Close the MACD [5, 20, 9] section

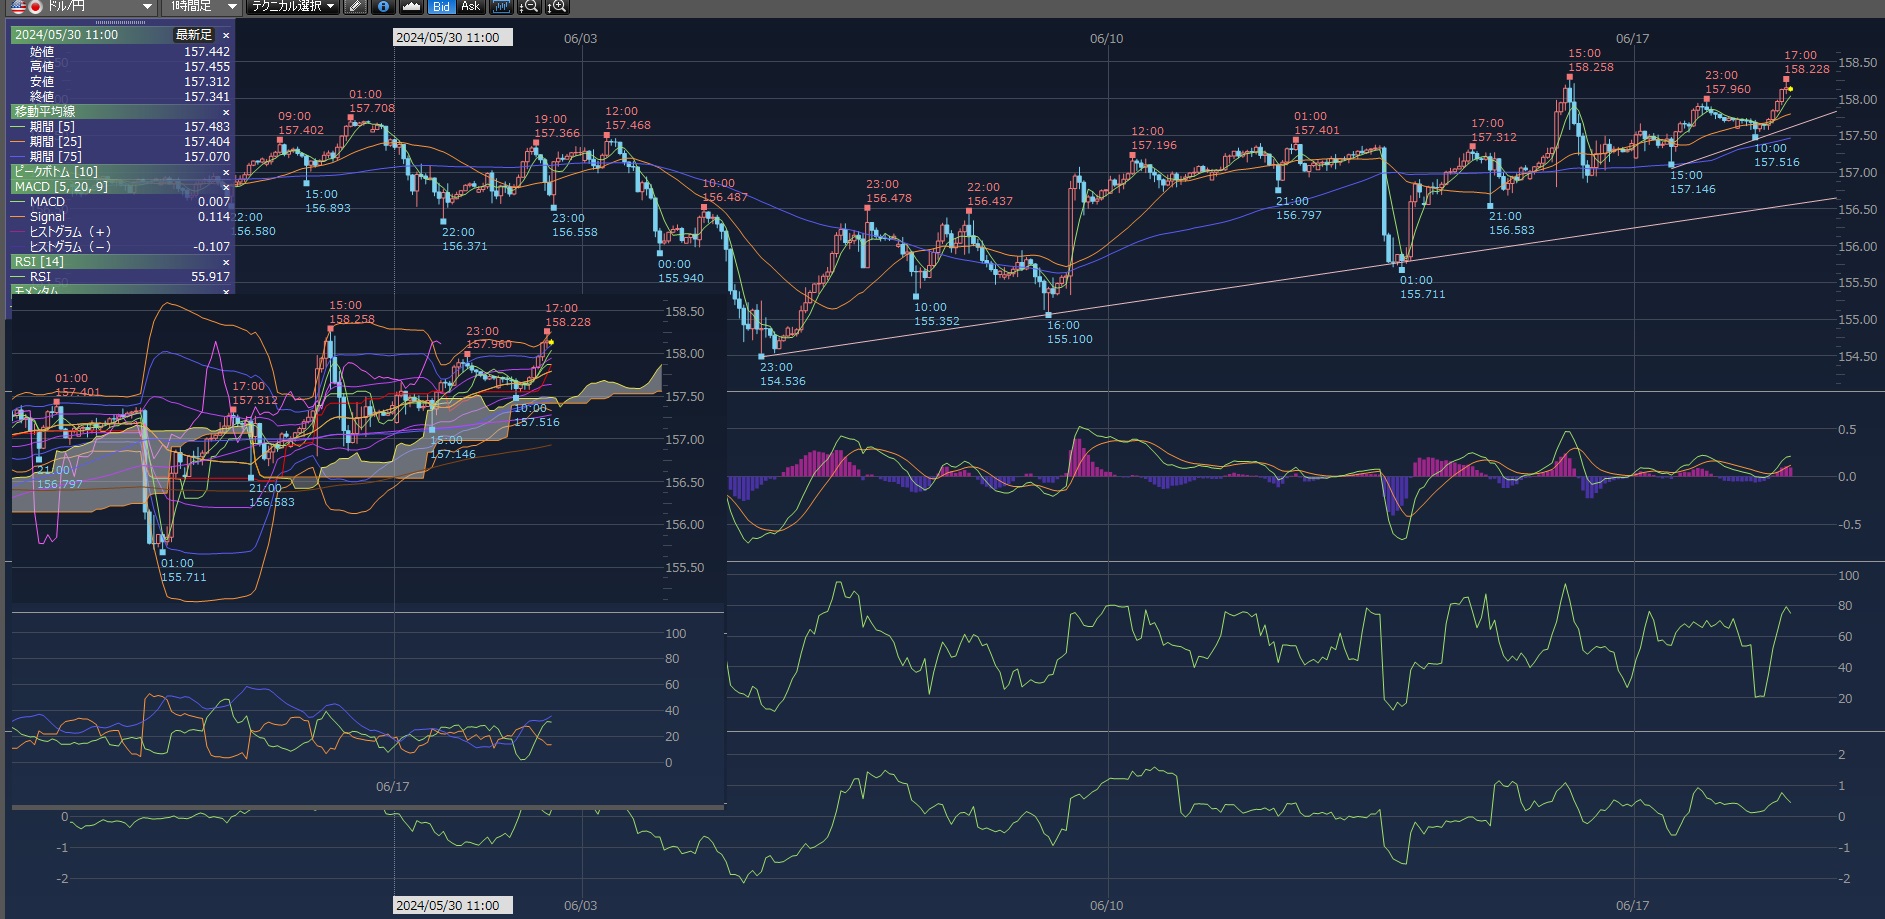pyautogui.click(x=226, y=187)
